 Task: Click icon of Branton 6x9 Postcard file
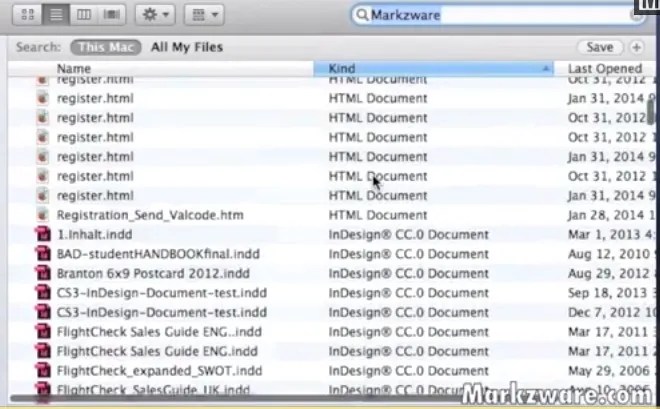[x=43, y=274]
